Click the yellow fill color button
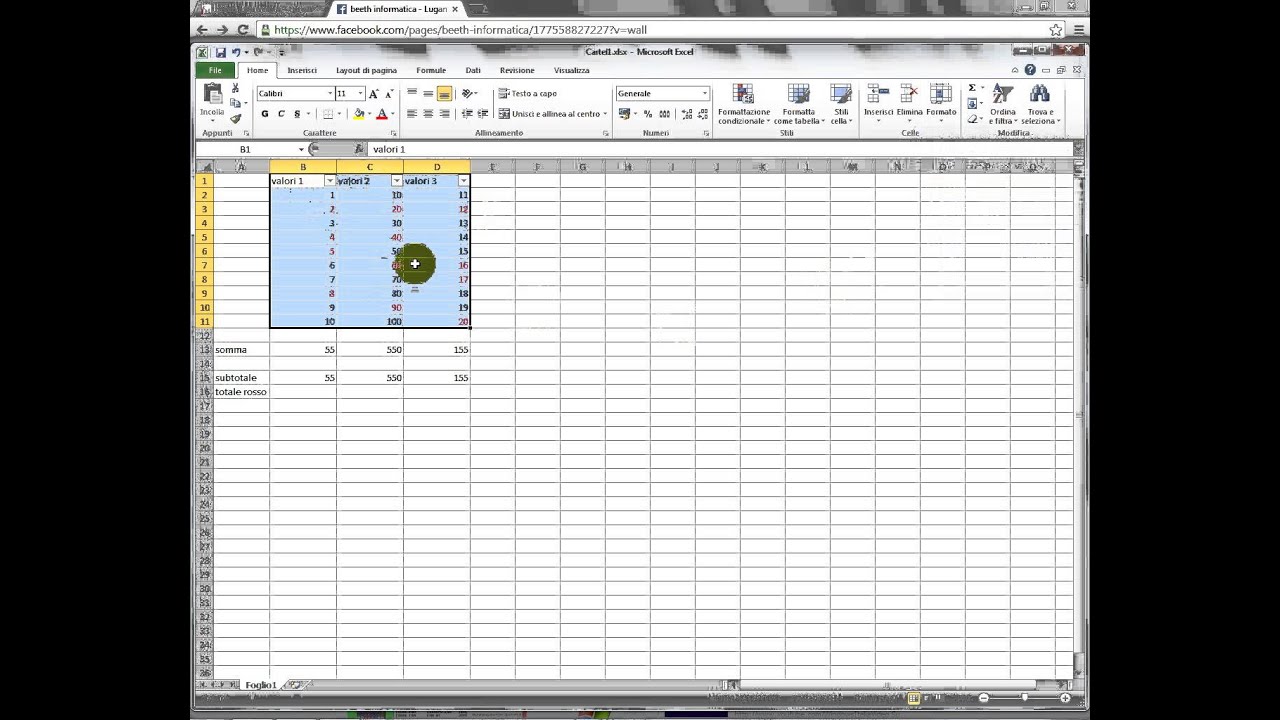Viewport: 1280px width, 720px height. click(359, 114)
